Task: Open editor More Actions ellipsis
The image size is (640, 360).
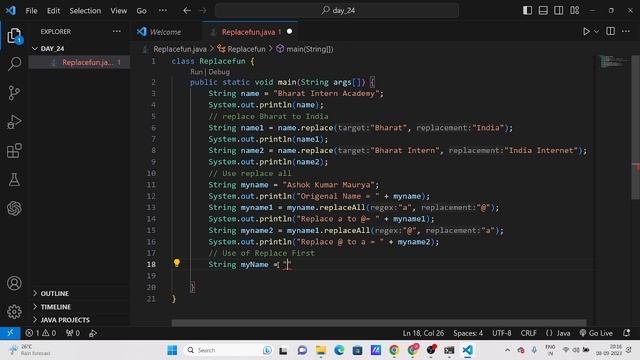Action: [626, 31]
